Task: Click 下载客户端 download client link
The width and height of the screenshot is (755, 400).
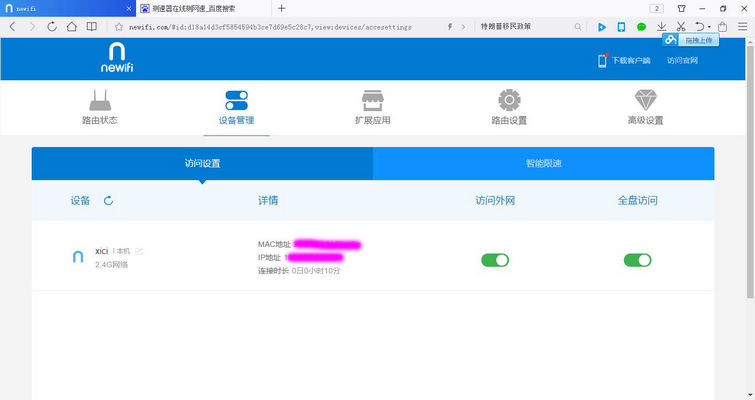Action: 625,60
